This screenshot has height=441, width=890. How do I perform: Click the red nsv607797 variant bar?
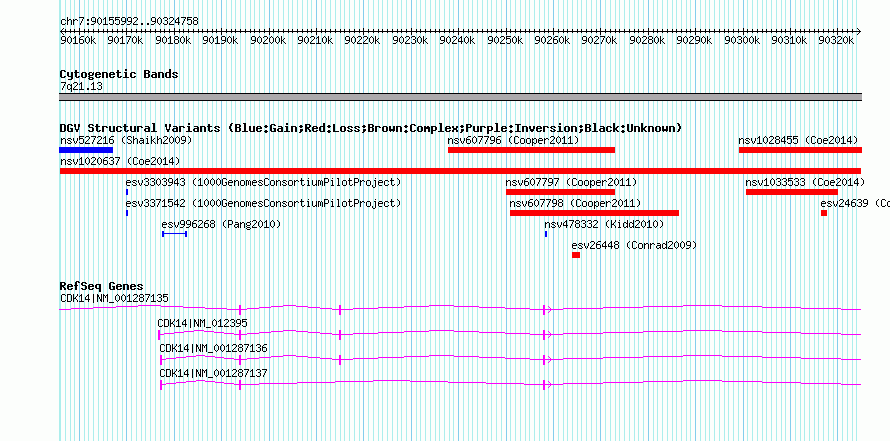560,192
